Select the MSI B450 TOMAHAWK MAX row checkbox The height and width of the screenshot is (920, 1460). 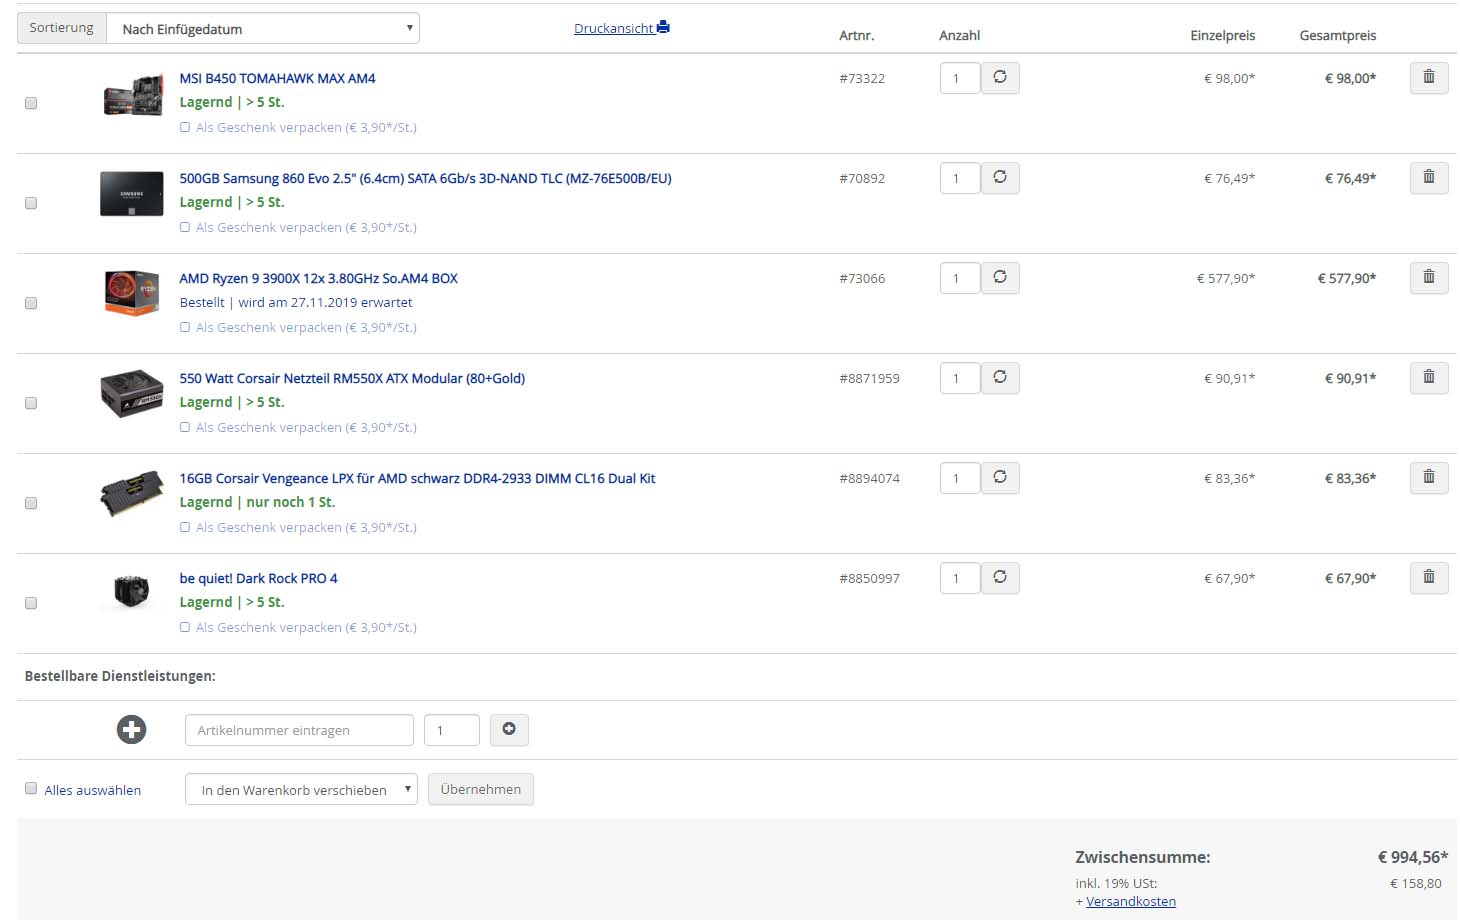31,103
